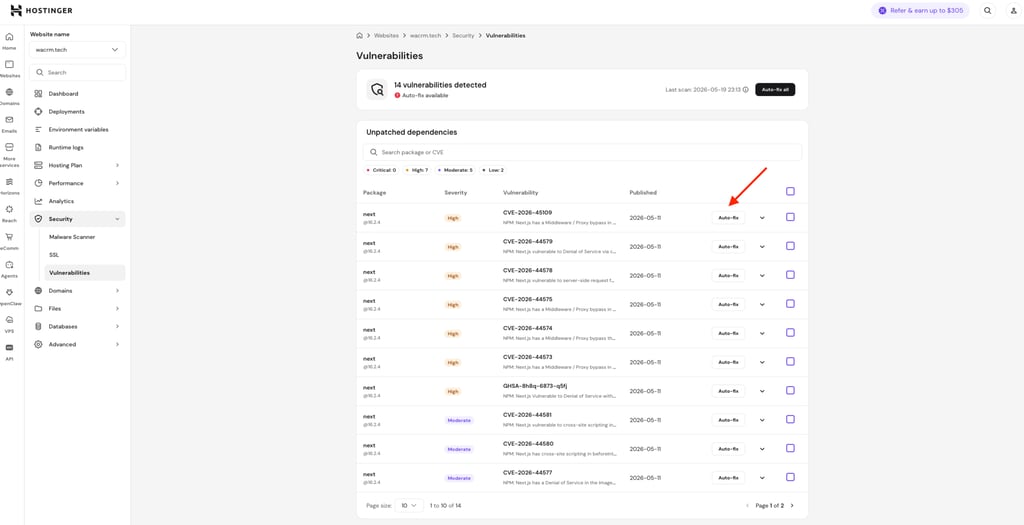Image resolution: width=1024 pixels, height=525 pixels.
Task: Open Dashboard in the sidebar
Action: tap(77, 94)
